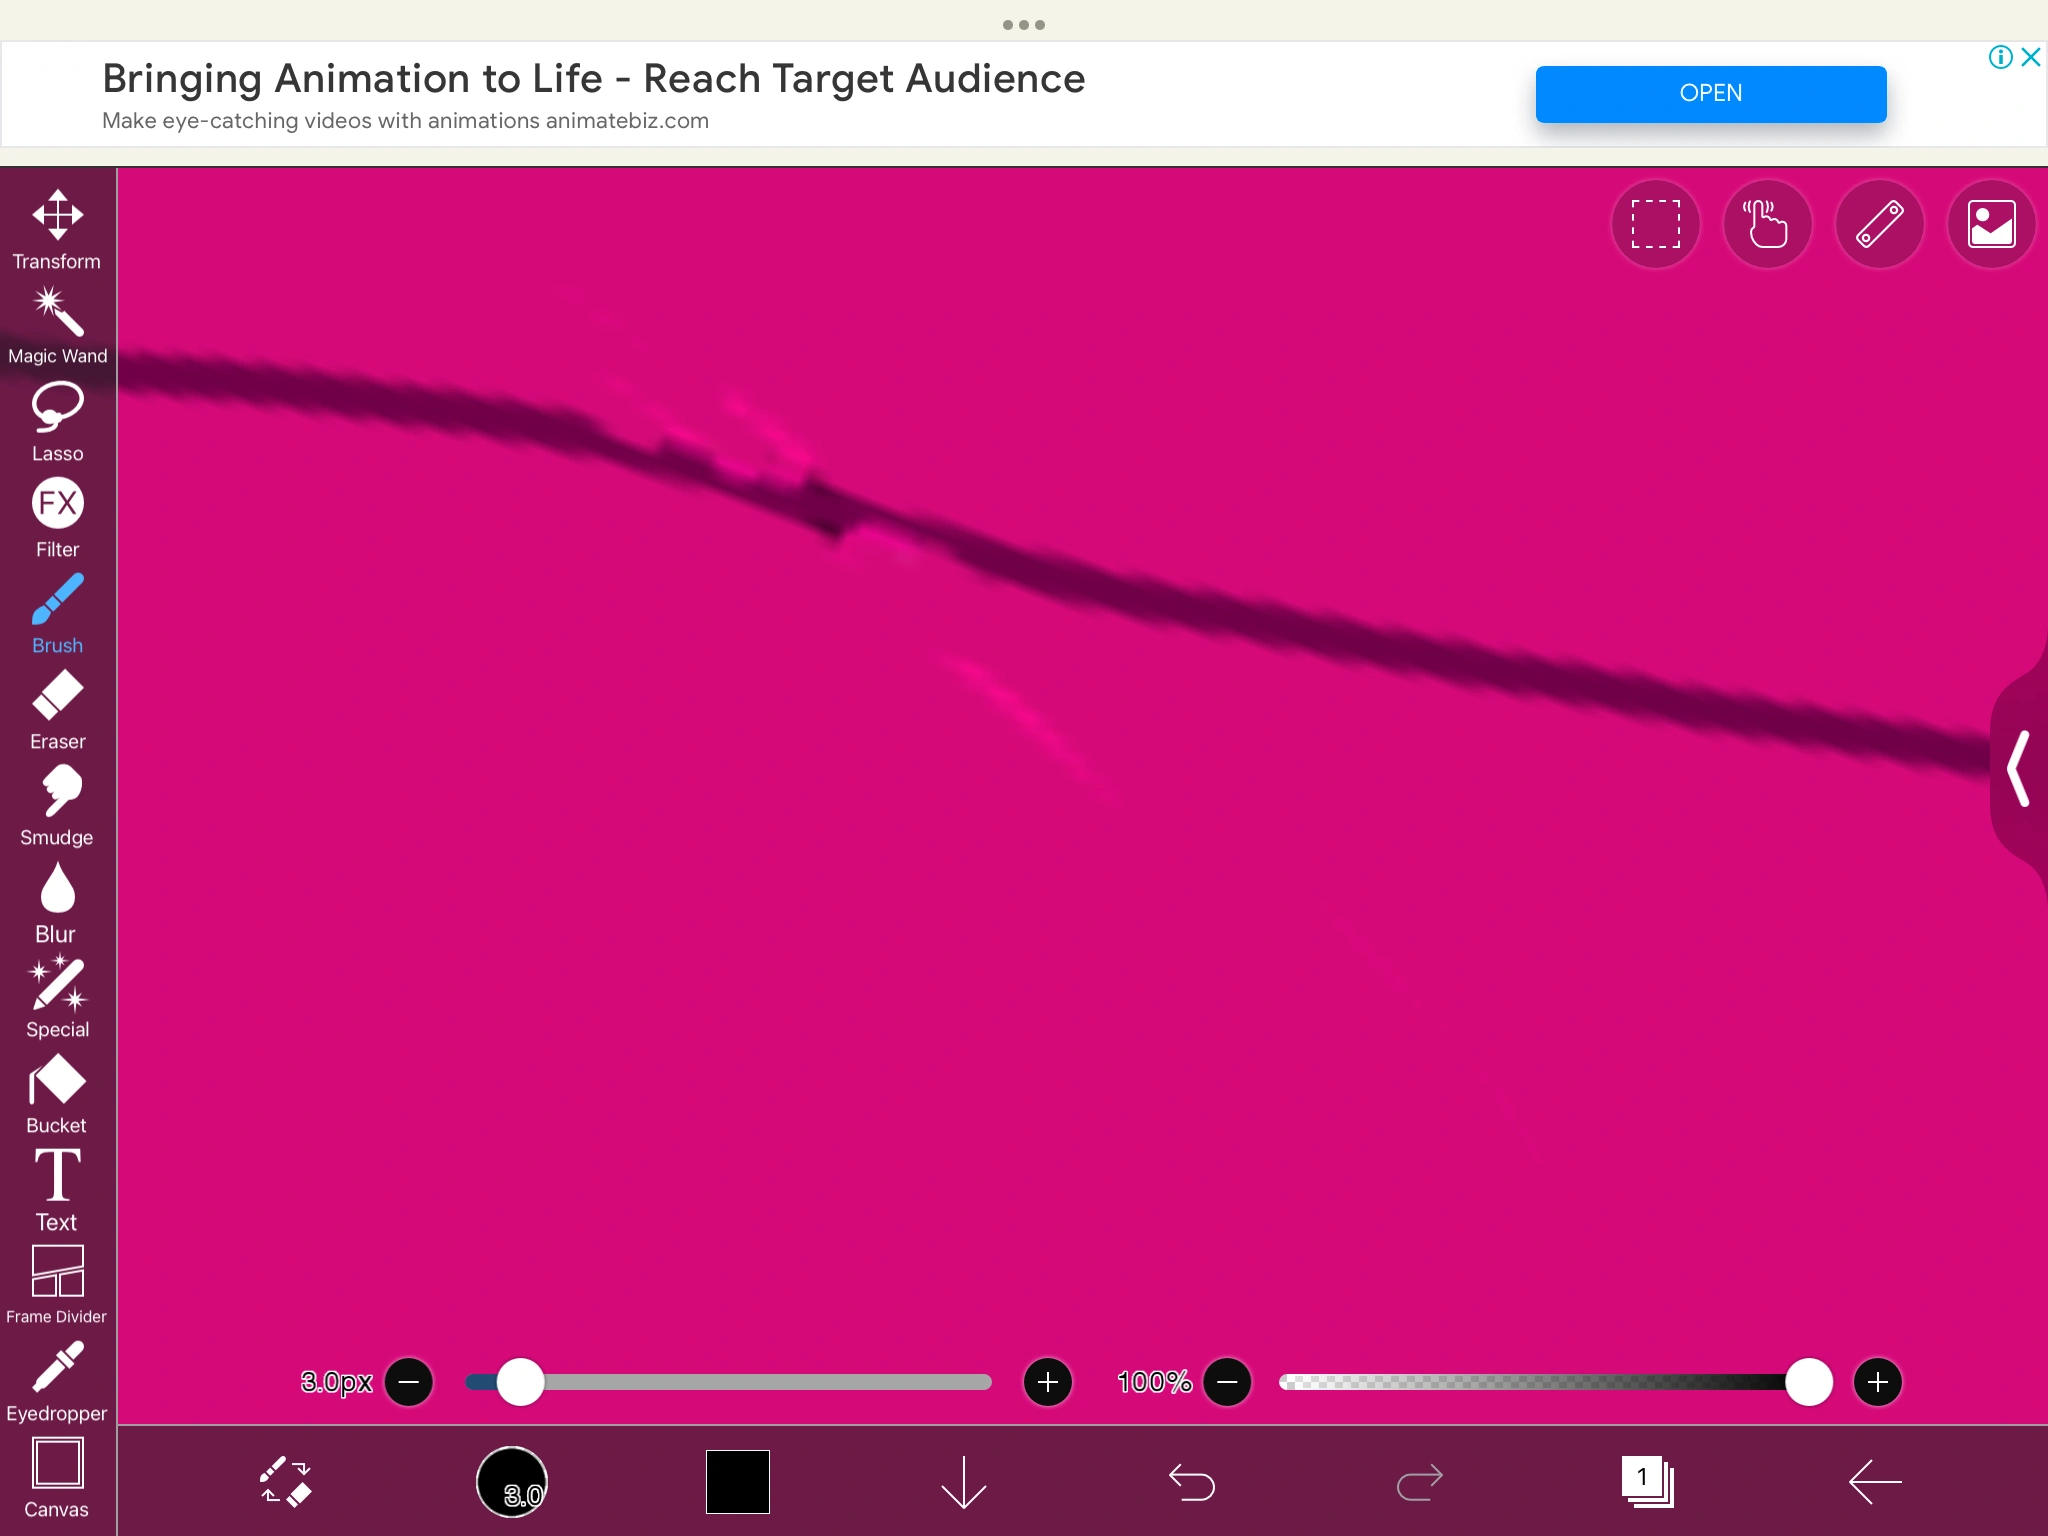Click the OPEN ad button
2048x1536 pixels.
[1710, 94]
